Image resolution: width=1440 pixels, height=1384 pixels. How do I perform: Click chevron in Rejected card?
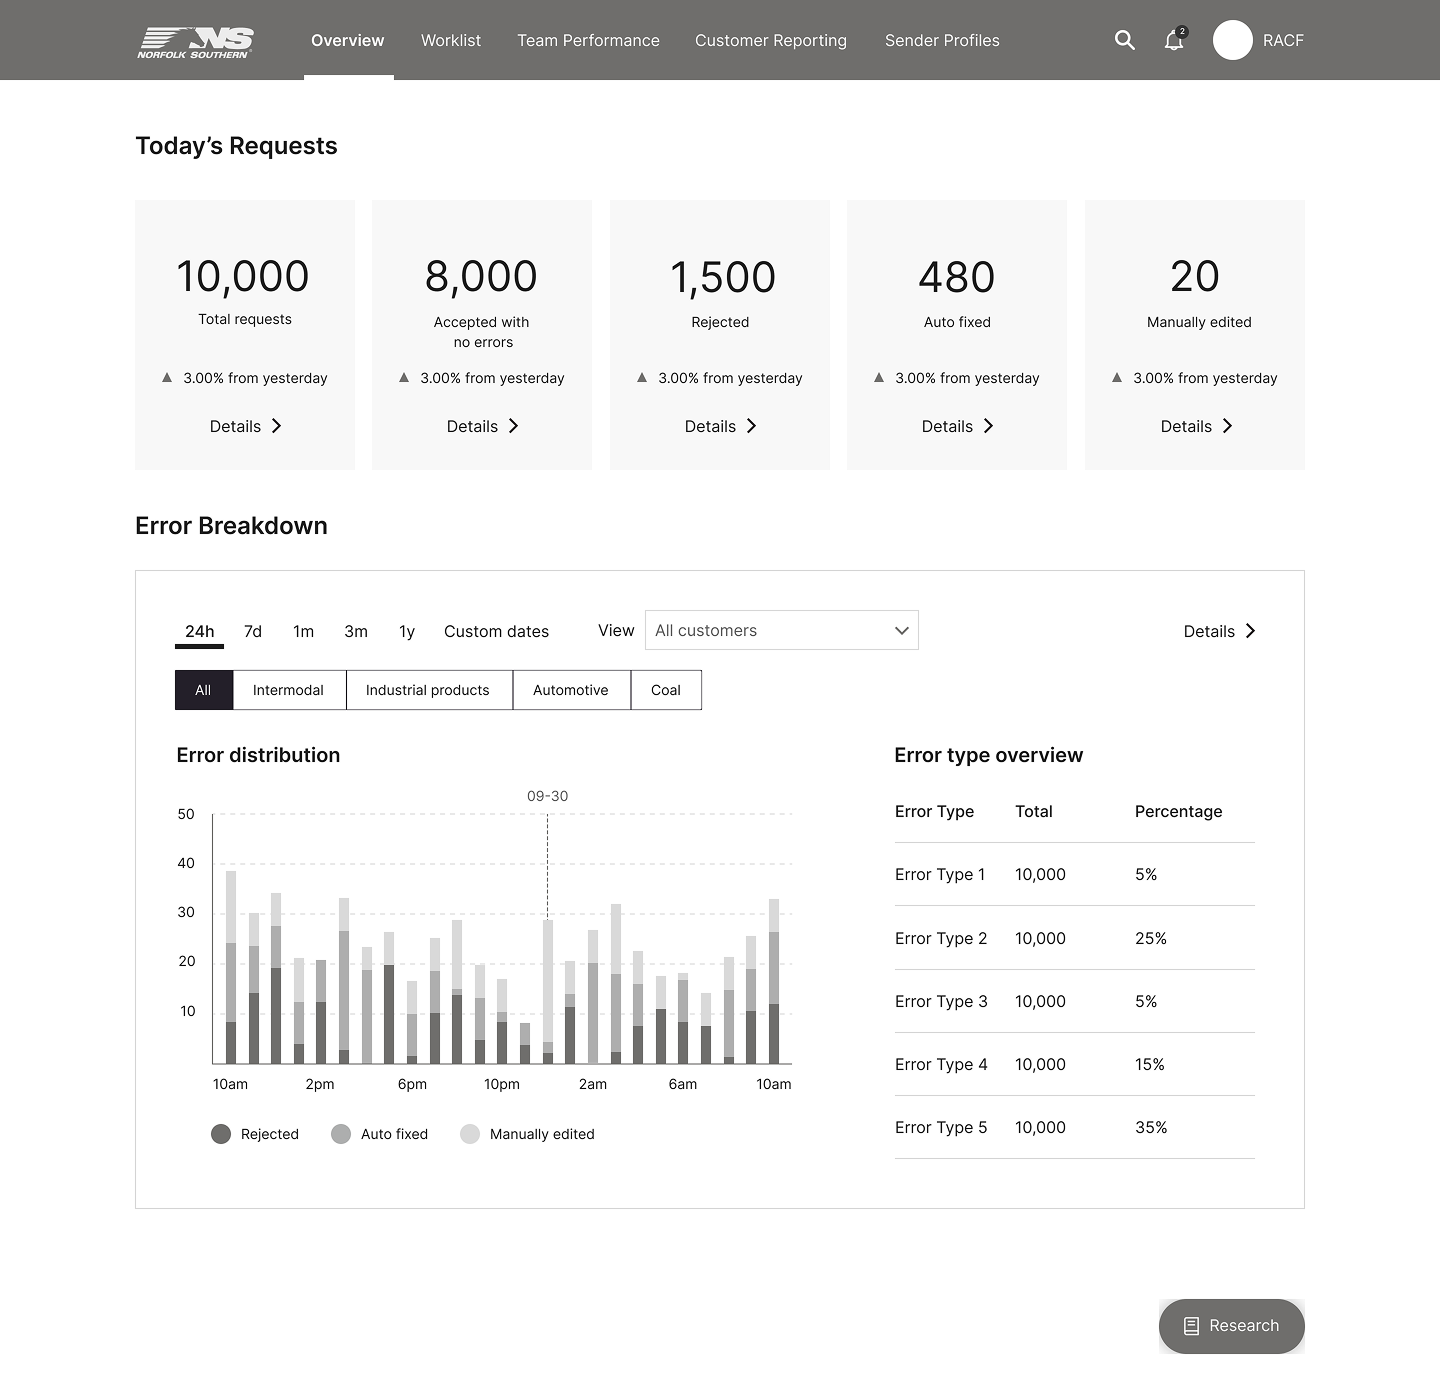[x=752, y=426]
